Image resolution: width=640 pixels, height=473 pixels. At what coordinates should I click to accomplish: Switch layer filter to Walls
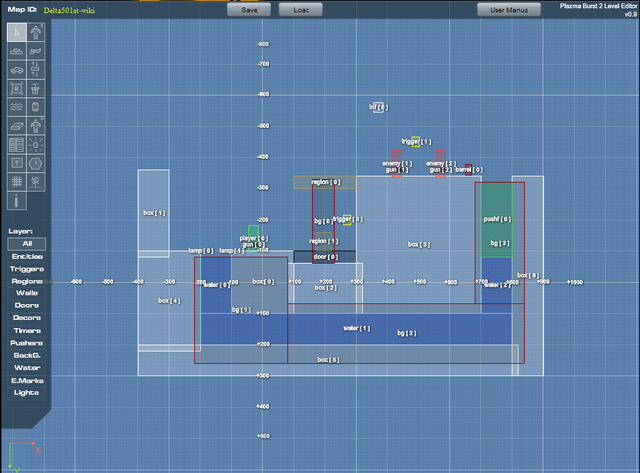click(x=27, y=293)
